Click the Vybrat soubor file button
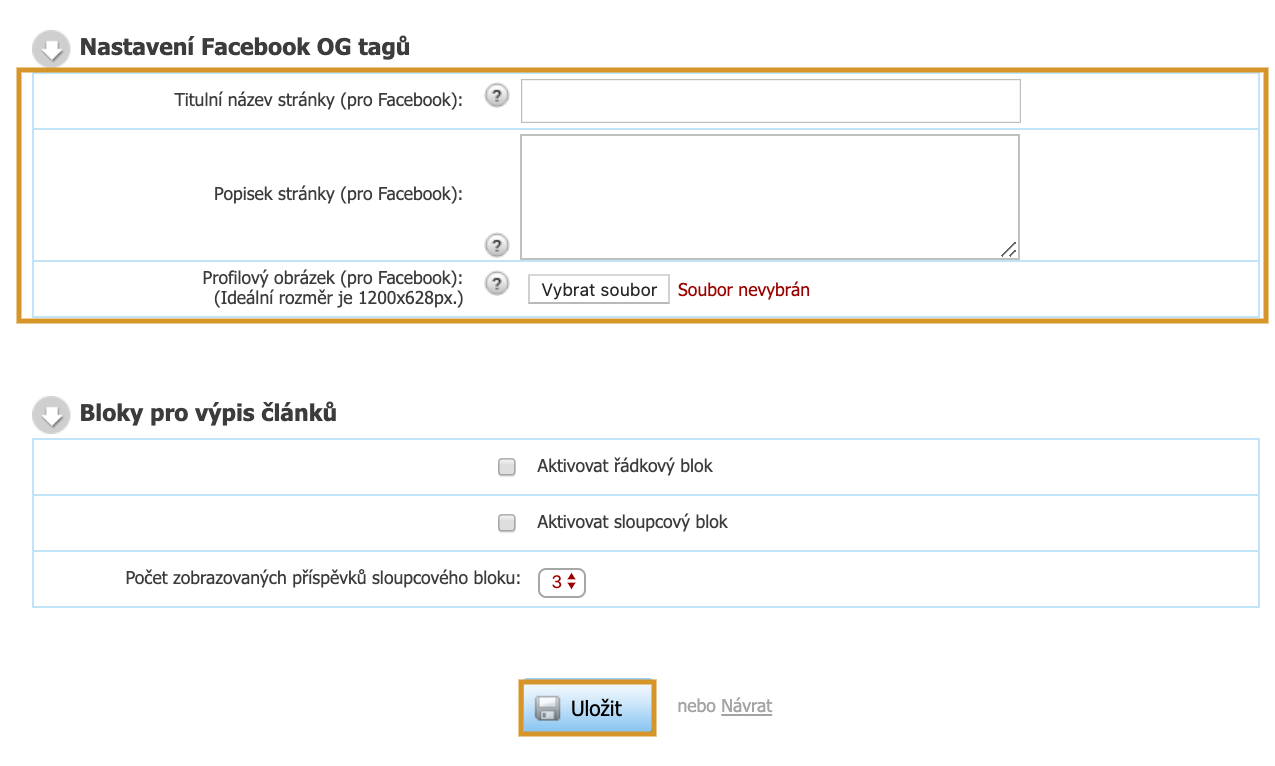The image size is (1275, 766). 599,290
